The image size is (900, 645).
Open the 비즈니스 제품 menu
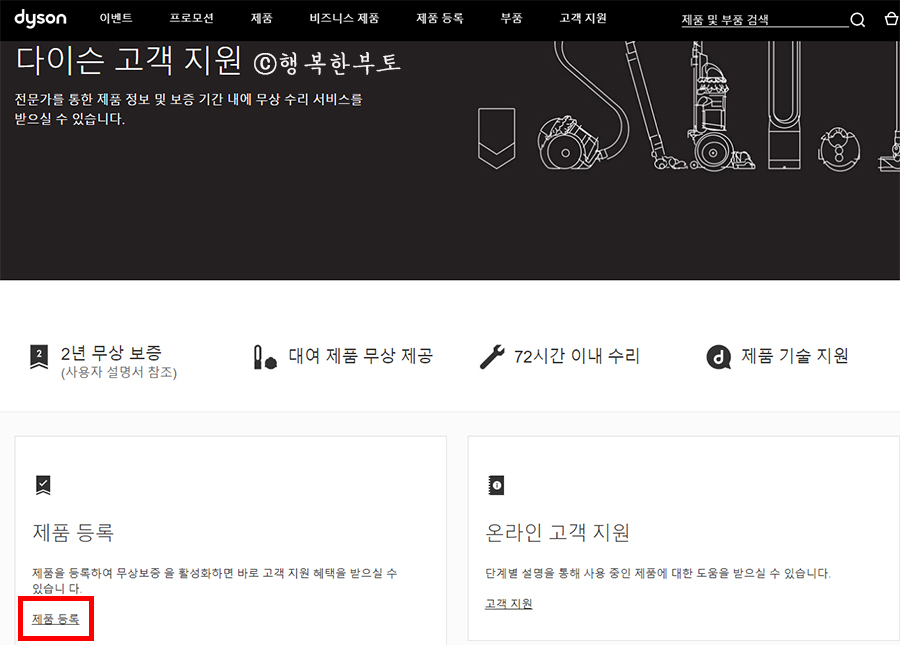coord(344,18)
